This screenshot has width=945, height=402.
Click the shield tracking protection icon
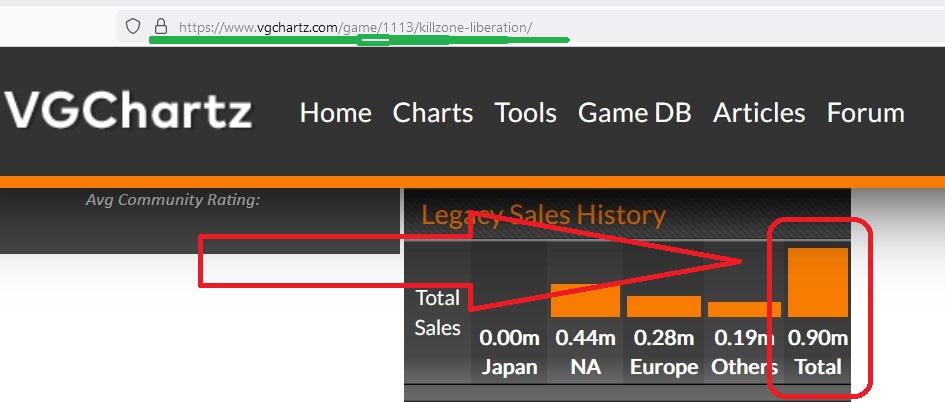point(133,26)
